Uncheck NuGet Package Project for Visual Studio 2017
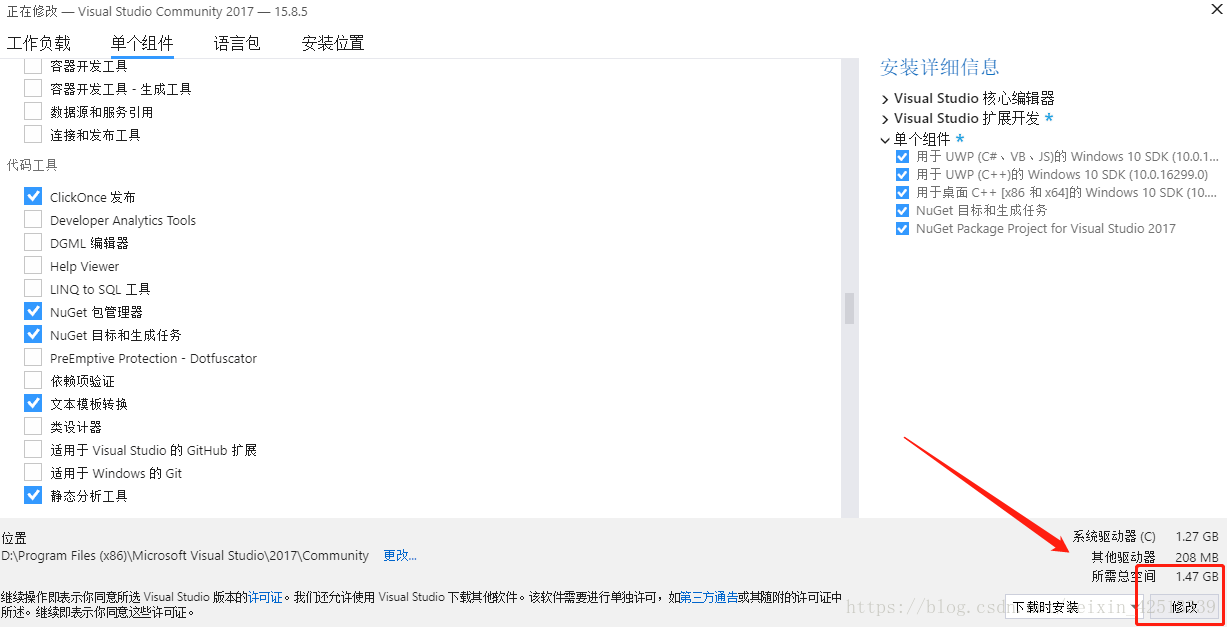Screen dimensions: 1227x627 pyautogui.click(x=903, y=229)
